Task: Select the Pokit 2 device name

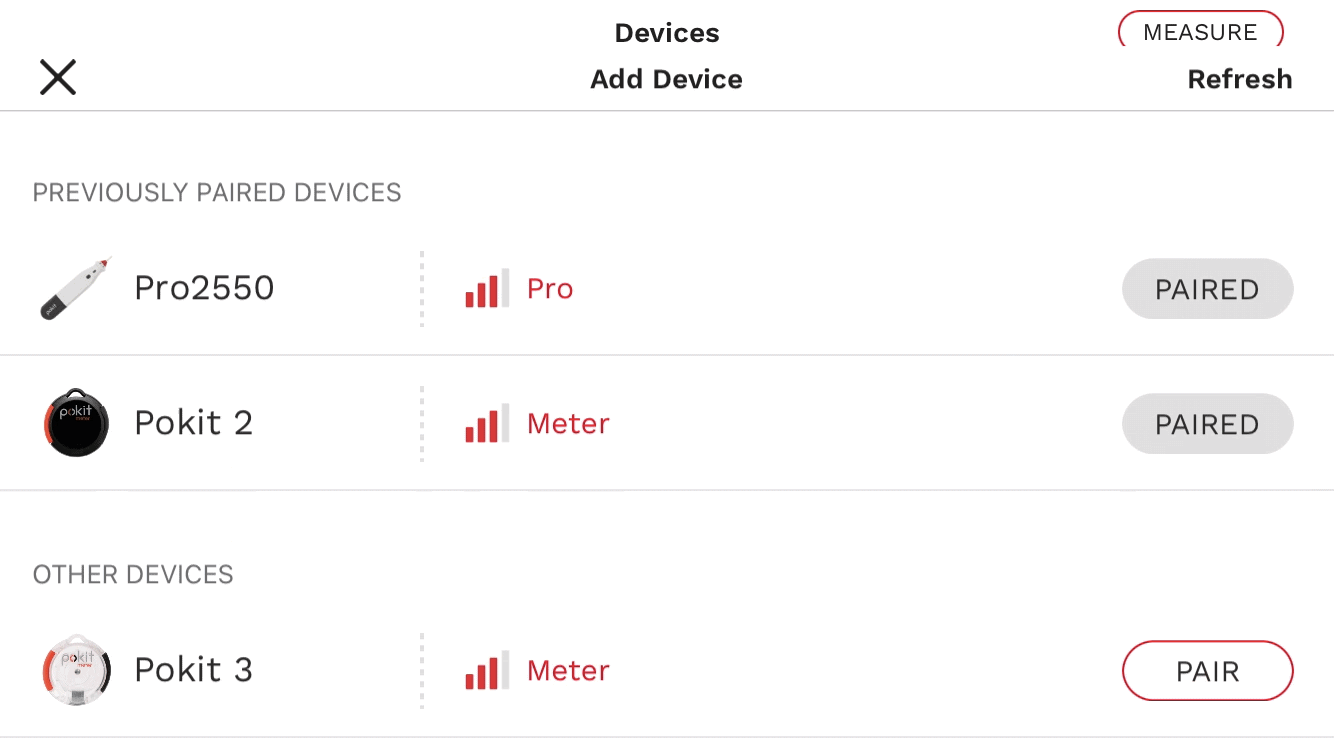Action: [x=193, y=423]
